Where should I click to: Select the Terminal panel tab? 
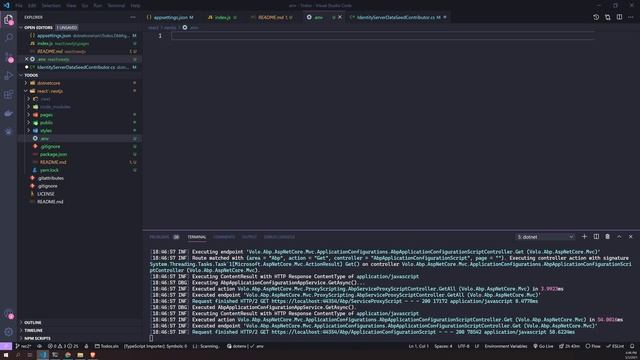pyautogui.click(x=197, y=237)
